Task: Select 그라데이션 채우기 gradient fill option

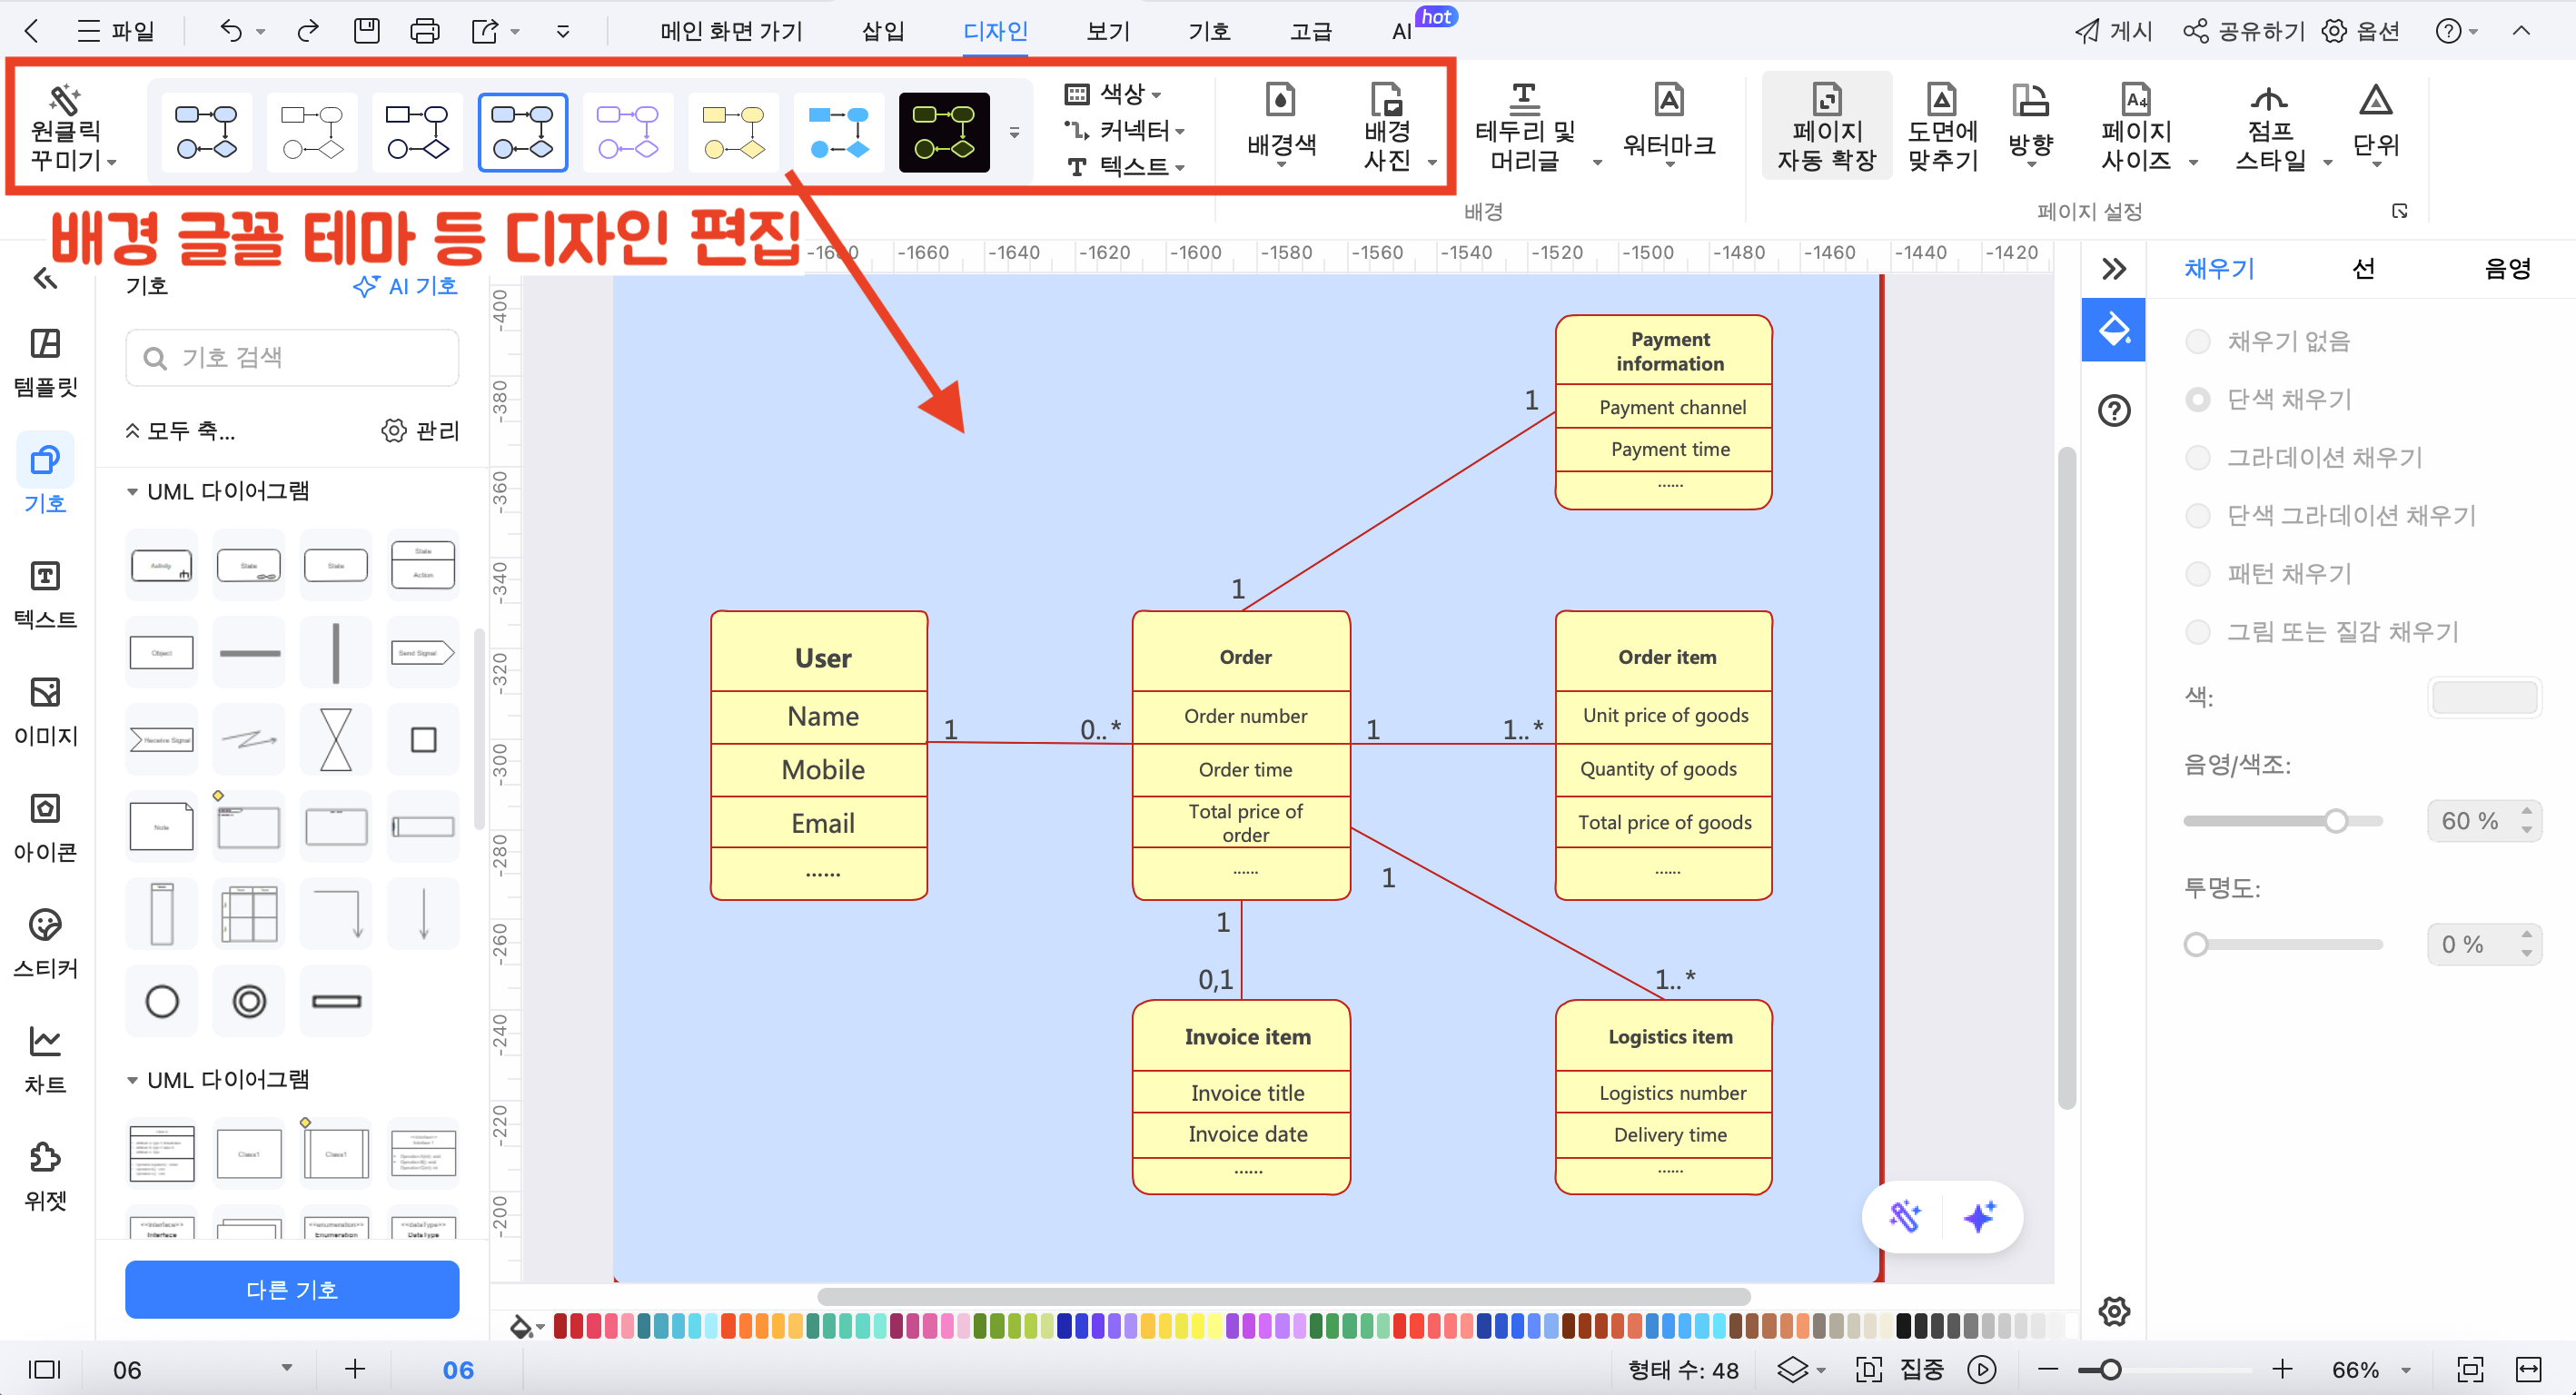Action: (2197, 457)
